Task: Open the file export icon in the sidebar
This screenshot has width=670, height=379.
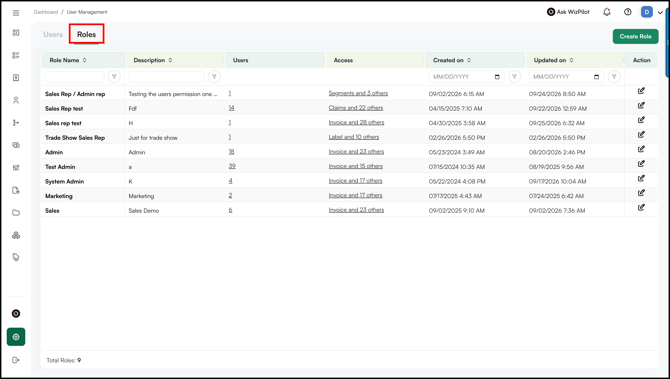Action: tap(16, 190)
